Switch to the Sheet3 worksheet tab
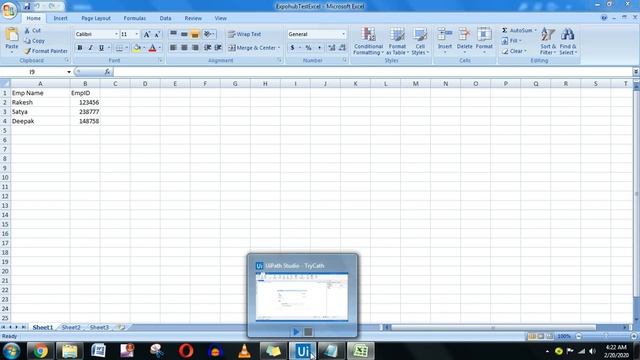Image resolution: width=640 pixels, height=360 pixels. (99, 327)
